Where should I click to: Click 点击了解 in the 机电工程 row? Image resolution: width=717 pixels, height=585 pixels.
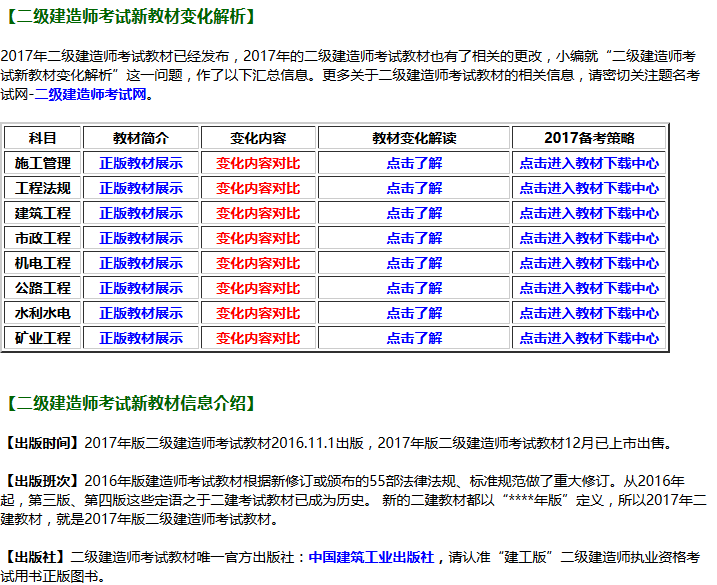[414, 263]
